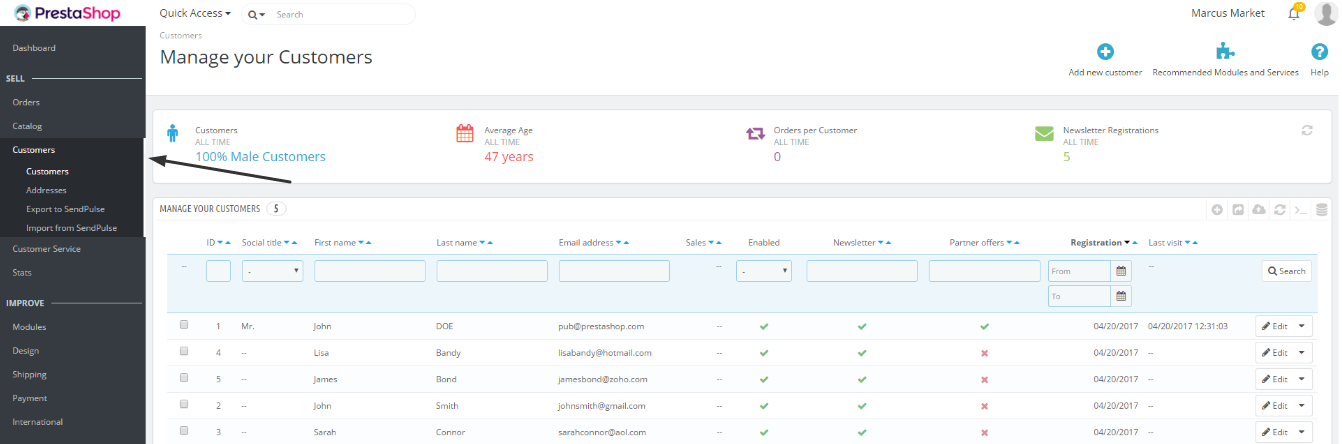
Task: Click the Help question mark icon
Action: [1319, 52]
